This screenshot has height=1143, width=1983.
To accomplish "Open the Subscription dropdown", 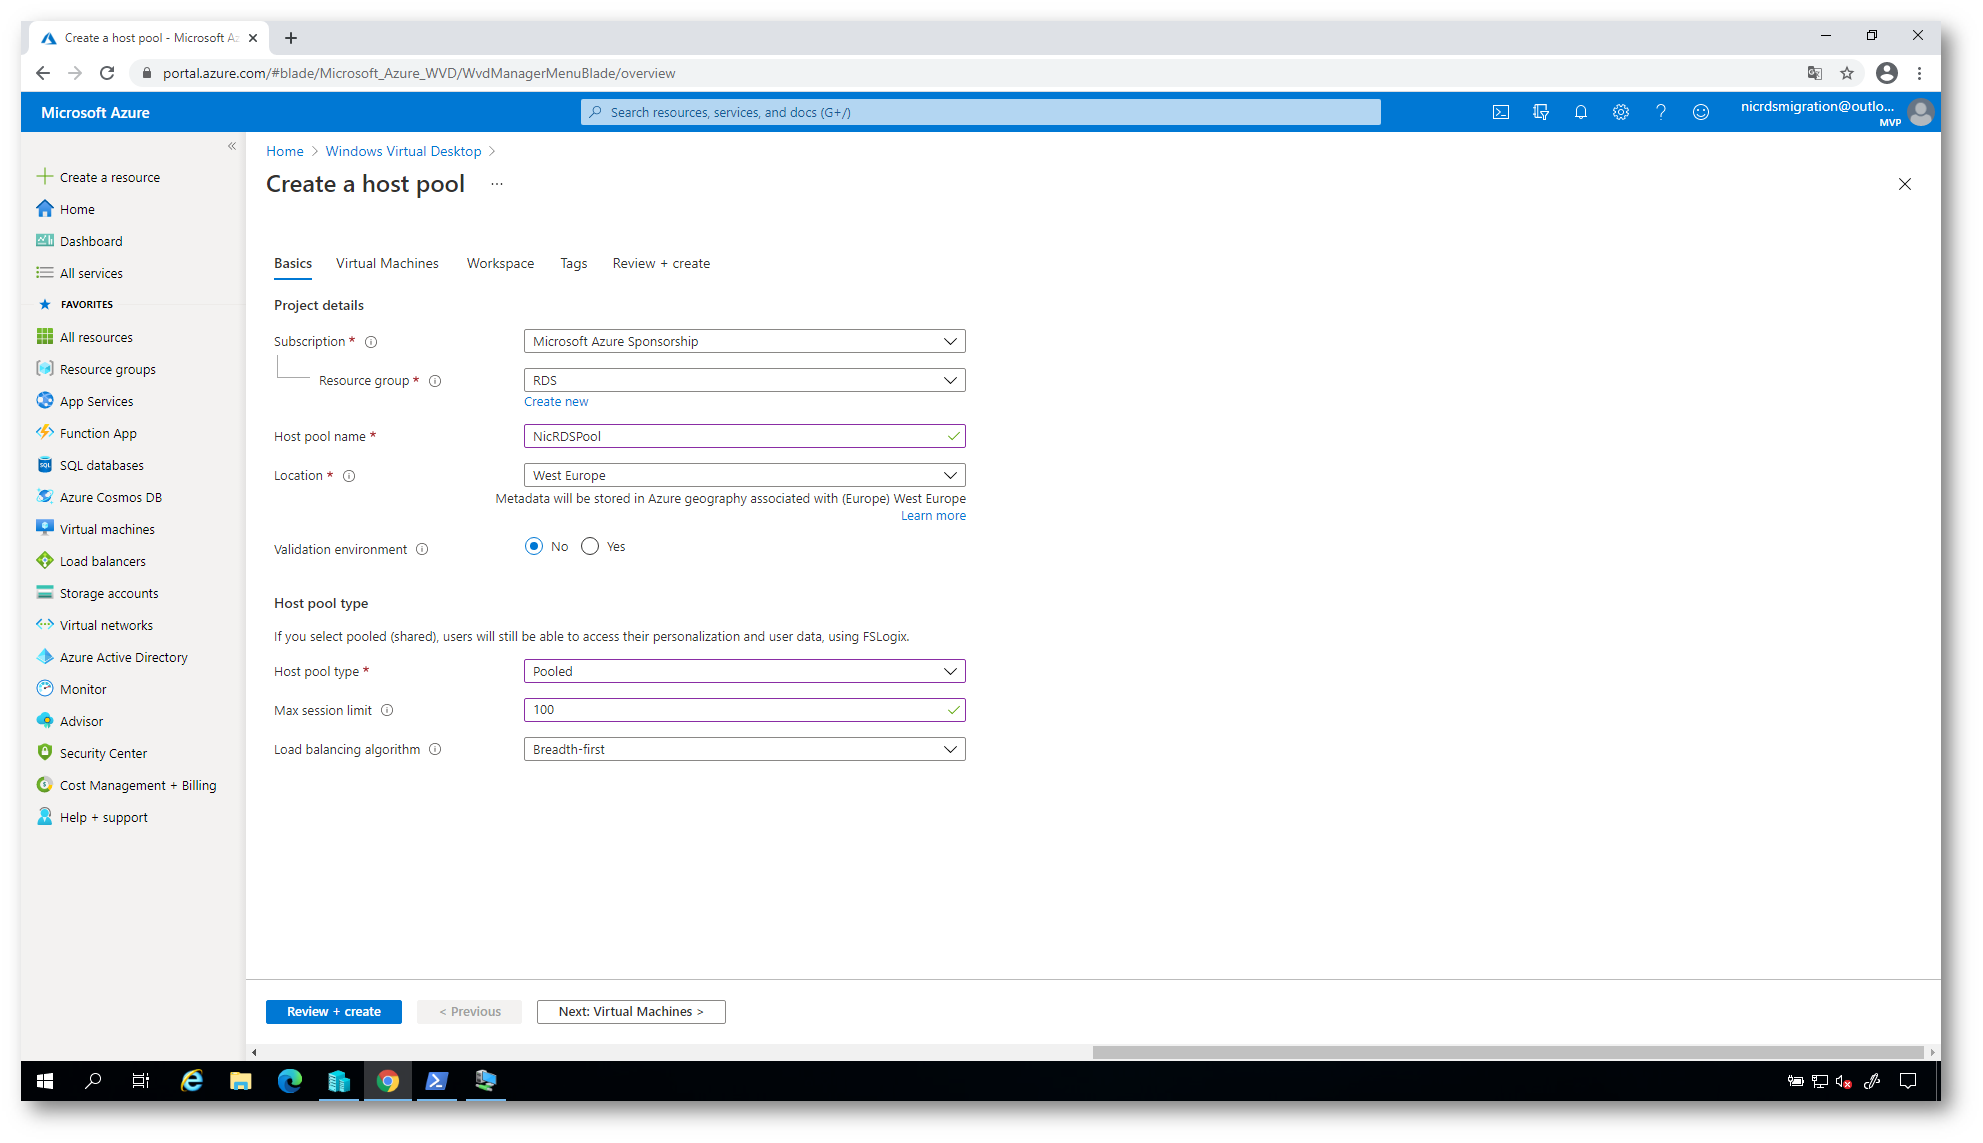I will pos(744,341).
